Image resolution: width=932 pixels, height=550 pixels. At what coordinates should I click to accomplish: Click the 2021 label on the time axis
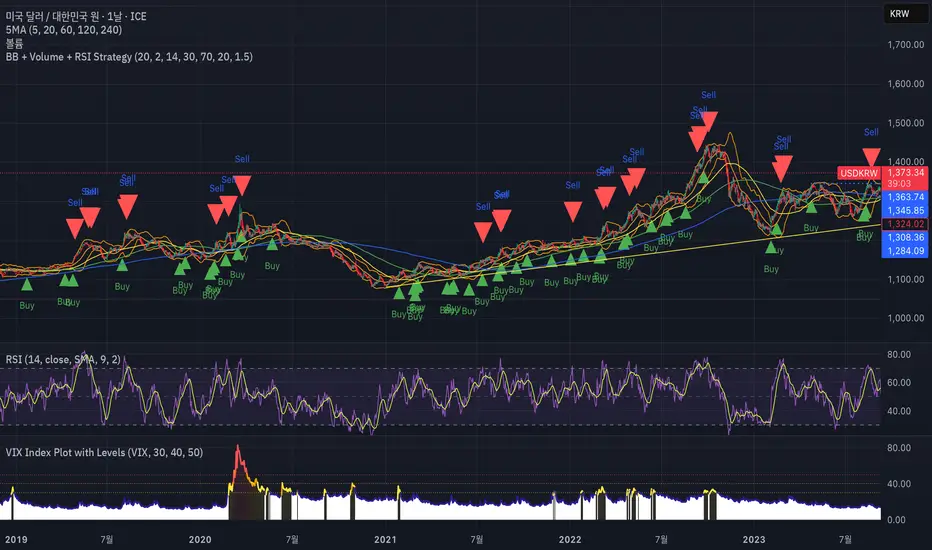[385, 539]
